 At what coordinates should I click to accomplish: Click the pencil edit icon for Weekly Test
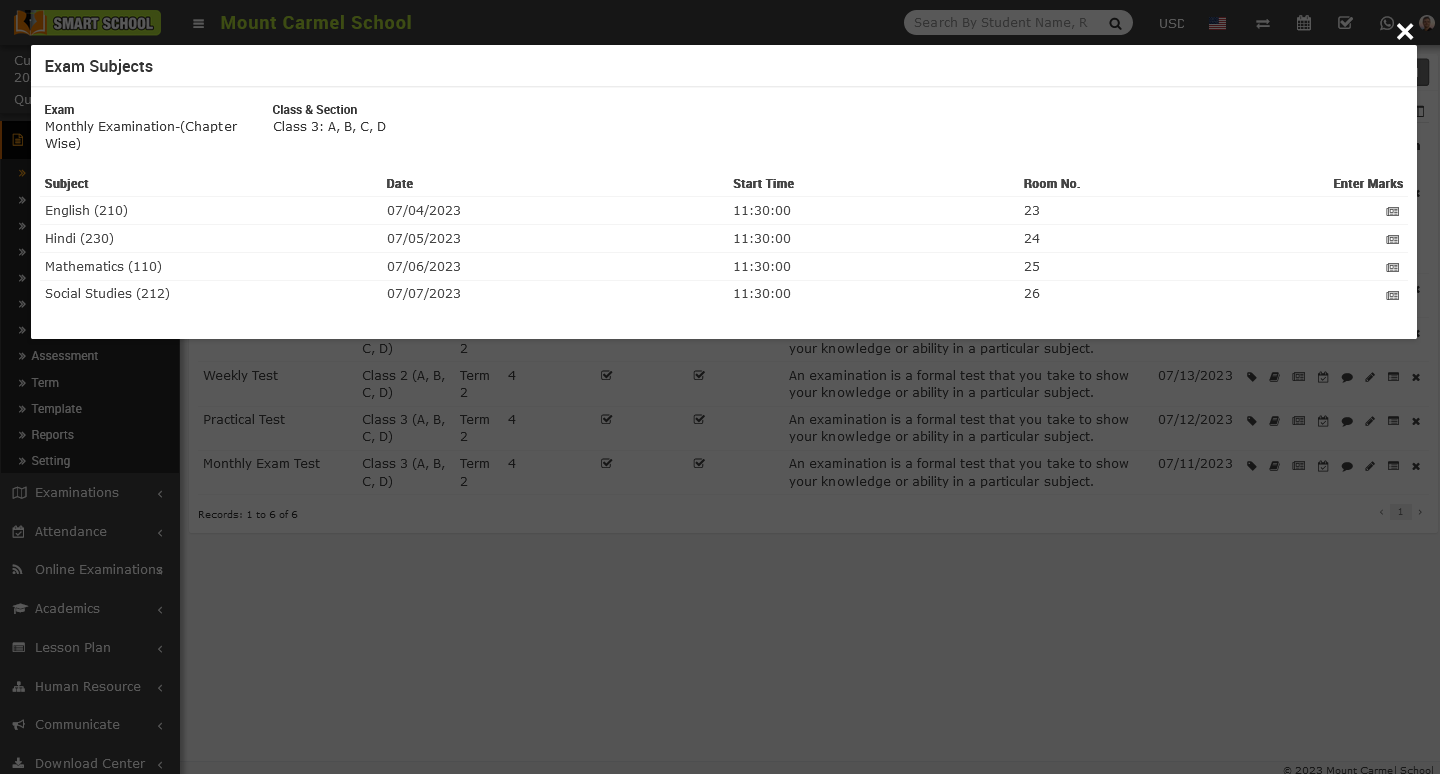tap(1370, 378)
